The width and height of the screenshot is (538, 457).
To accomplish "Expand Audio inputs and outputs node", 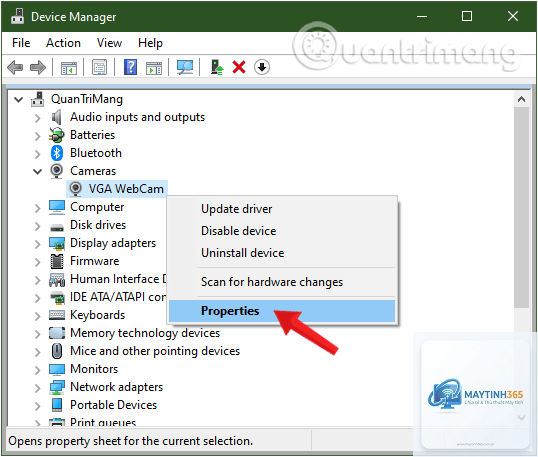I will (37, 118).
